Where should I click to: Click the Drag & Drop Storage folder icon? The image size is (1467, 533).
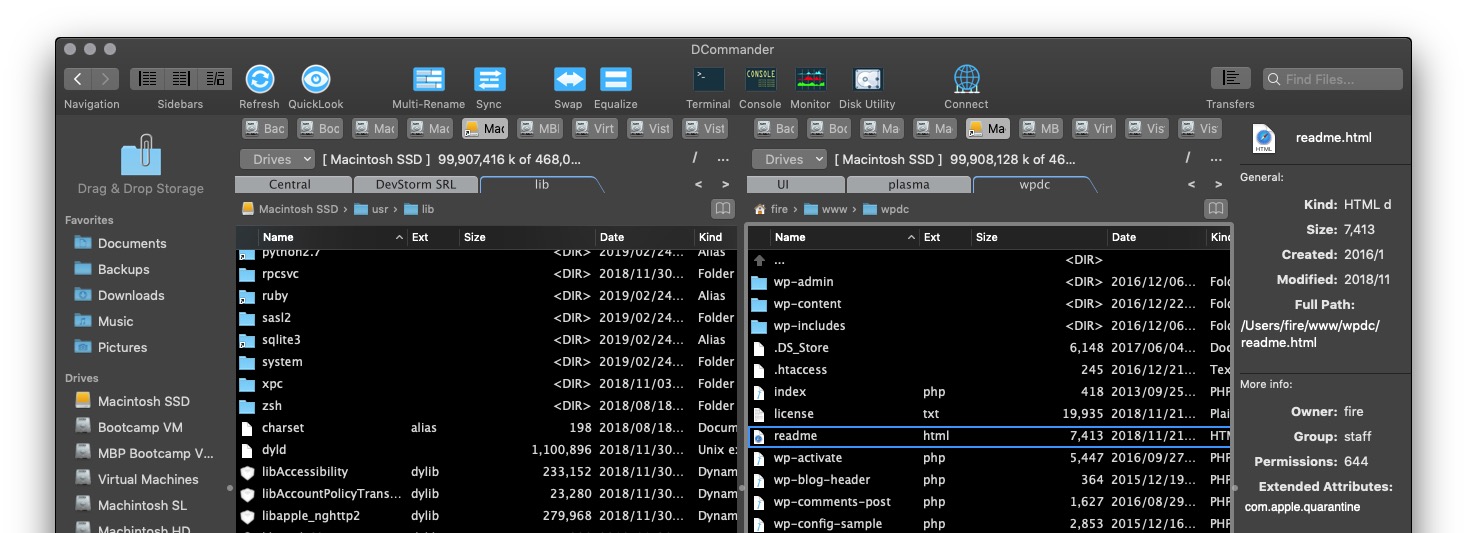click(140, 155)
